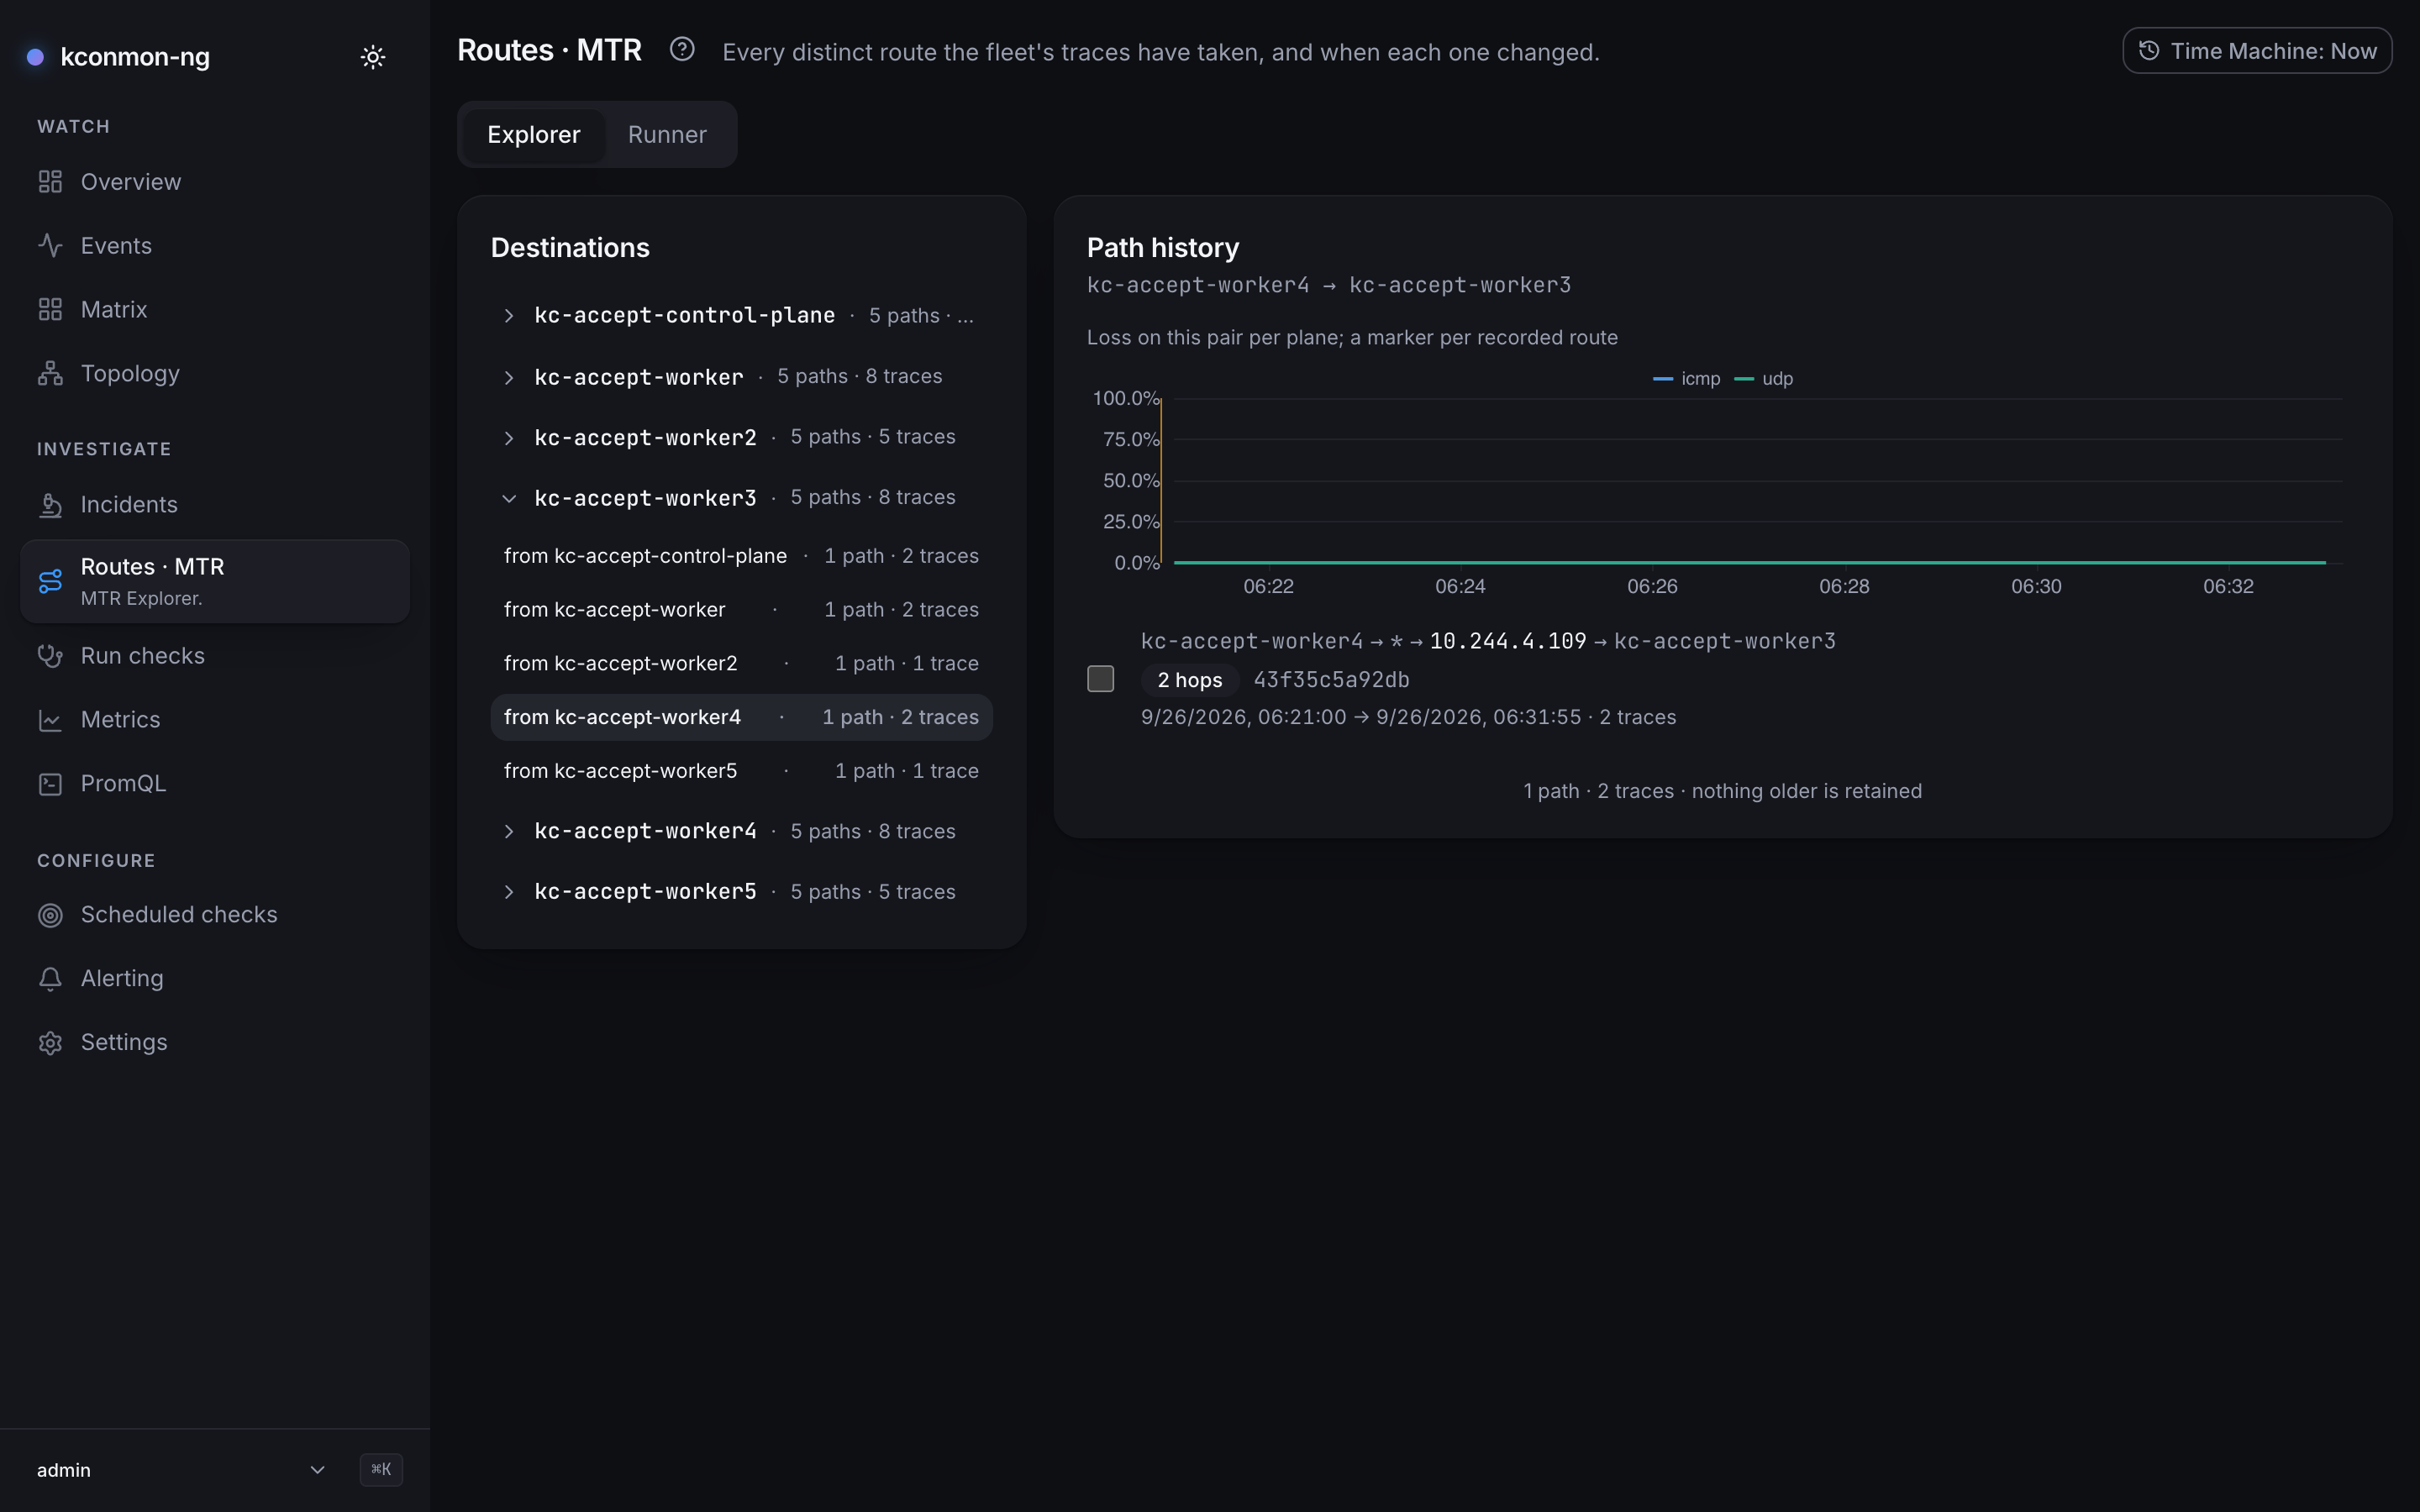Viewport: 2420px width, 1512px height.
Task: Click the route marker at chart start
Action: (x=1161, y=481)
